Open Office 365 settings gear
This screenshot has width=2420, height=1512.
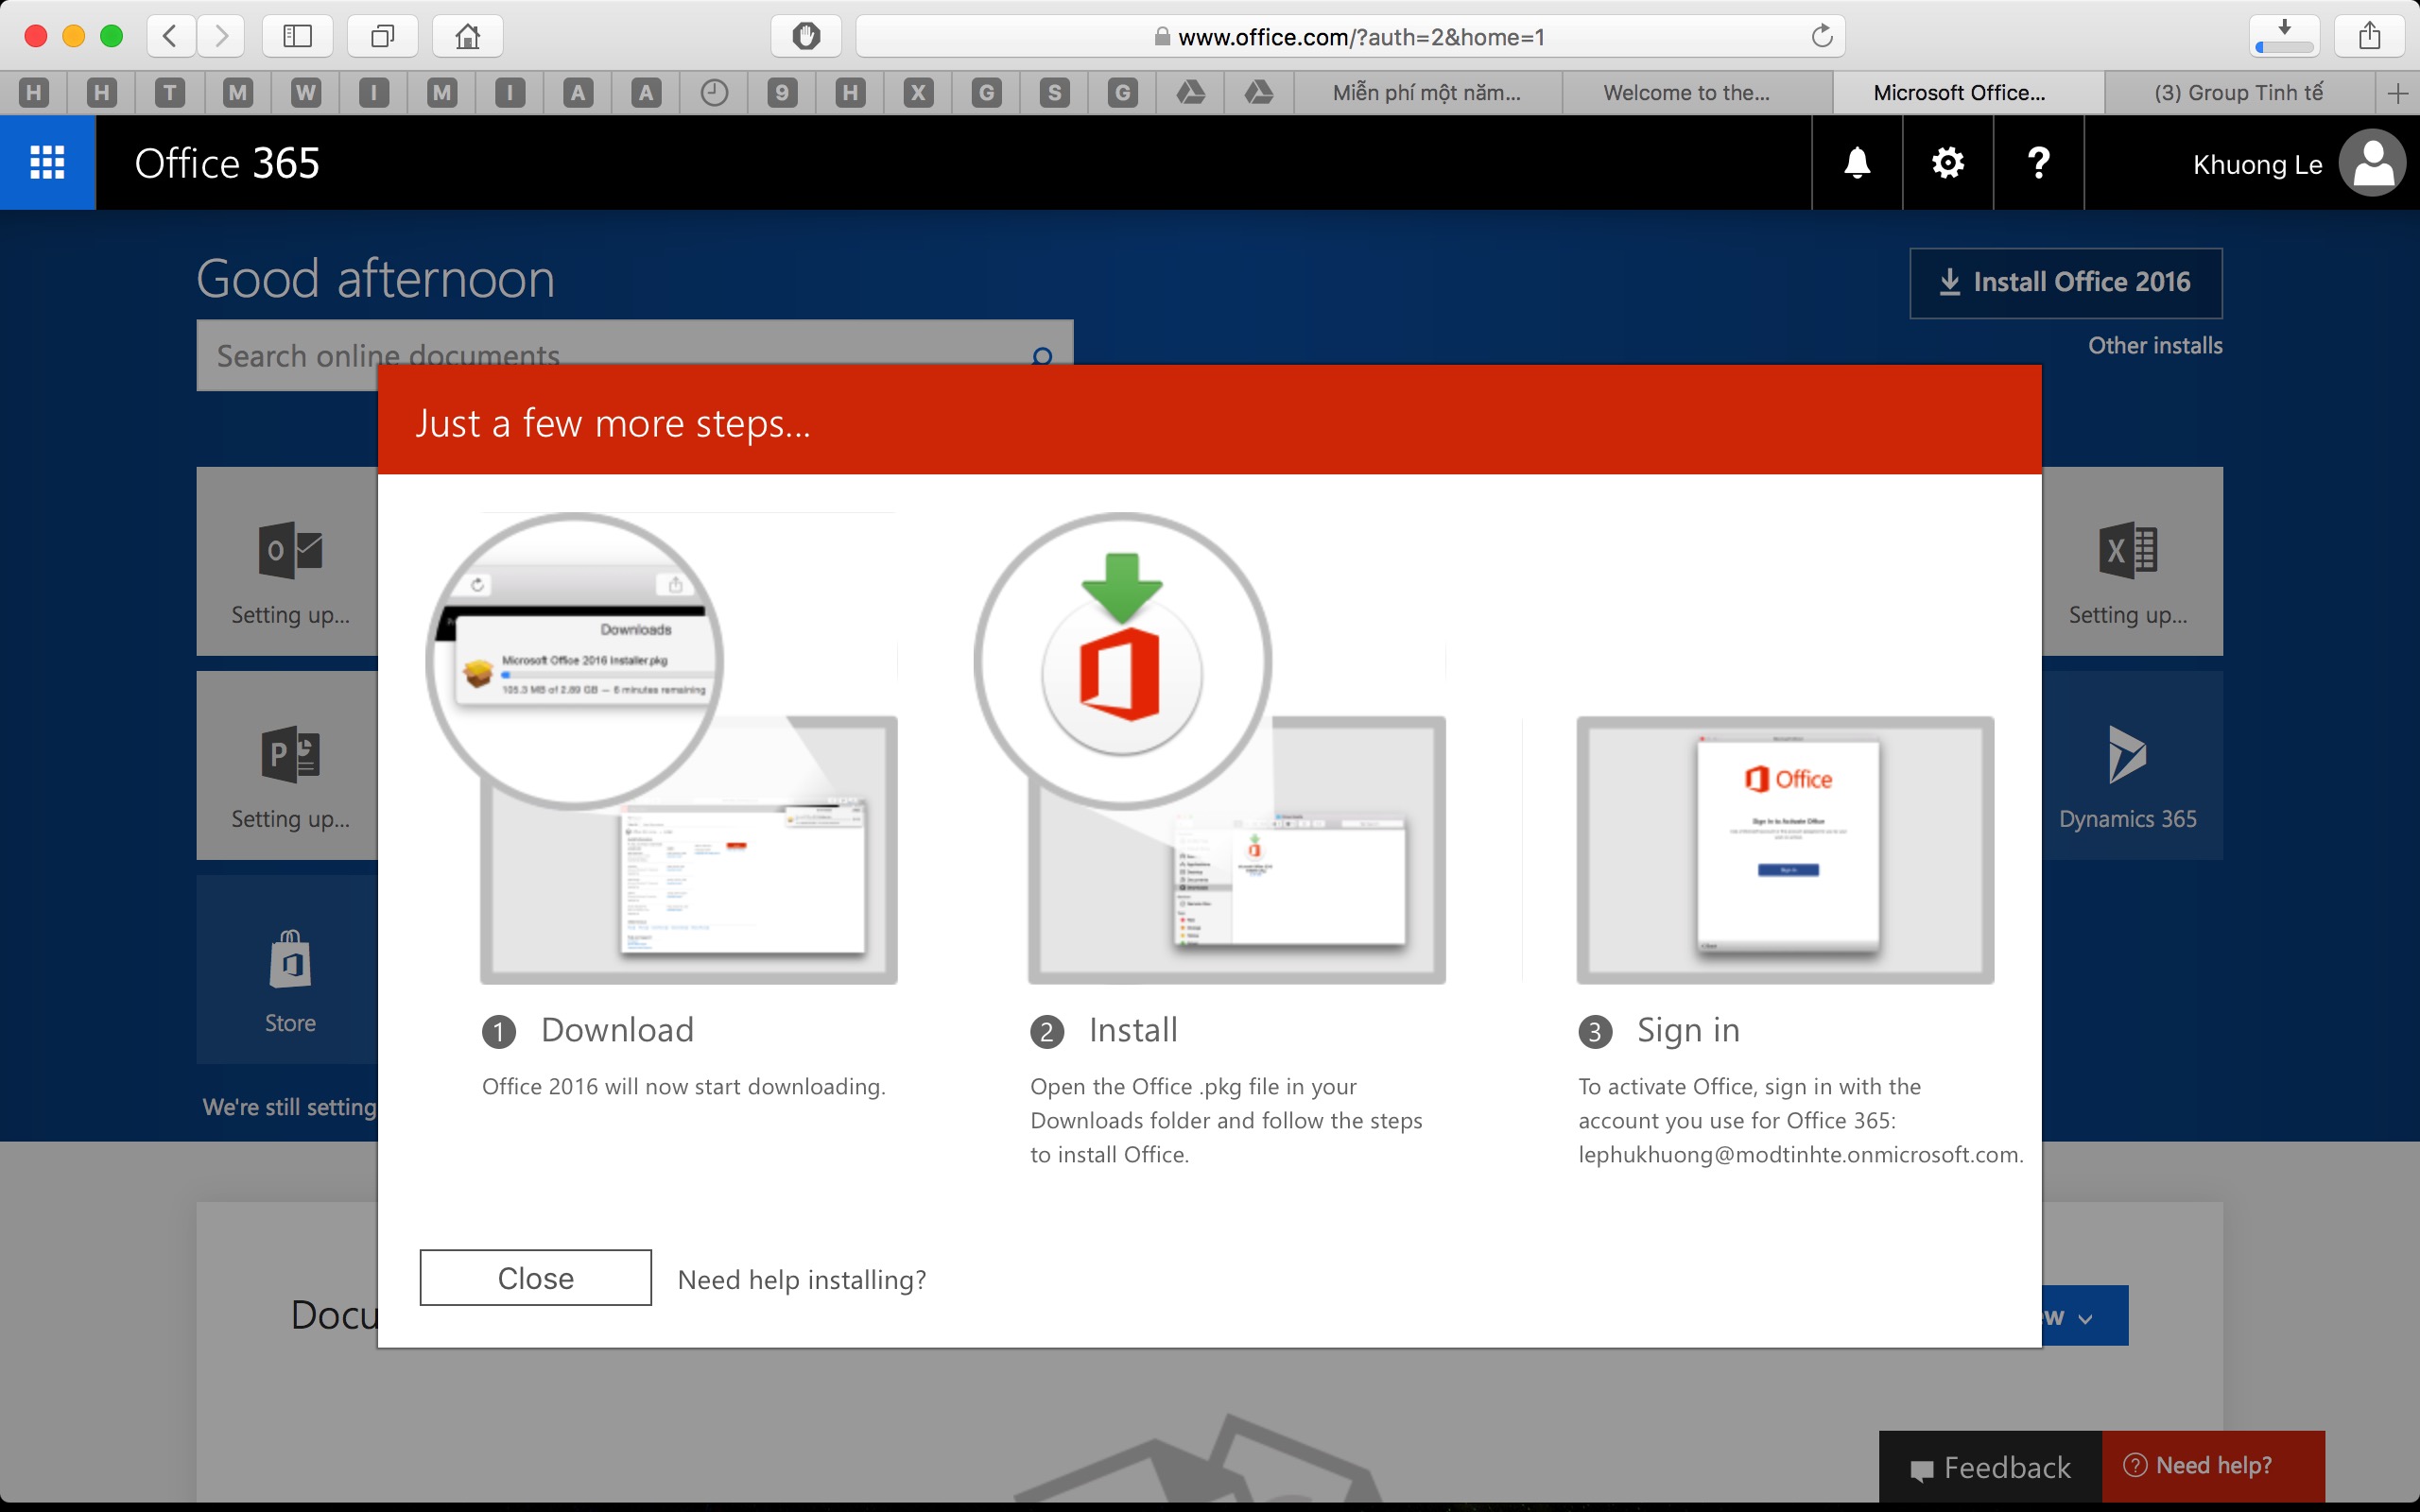(1947, 162)
